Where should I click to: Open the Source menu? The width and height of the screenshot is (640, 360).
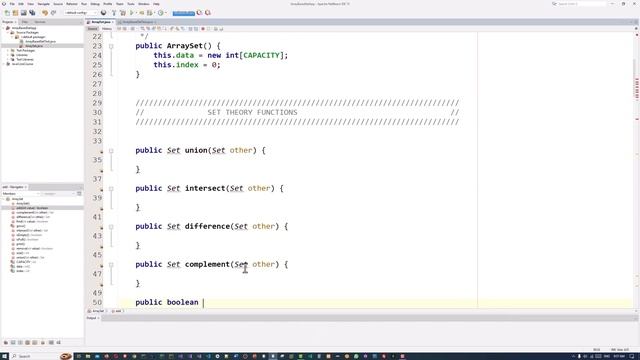click(58, 4)
